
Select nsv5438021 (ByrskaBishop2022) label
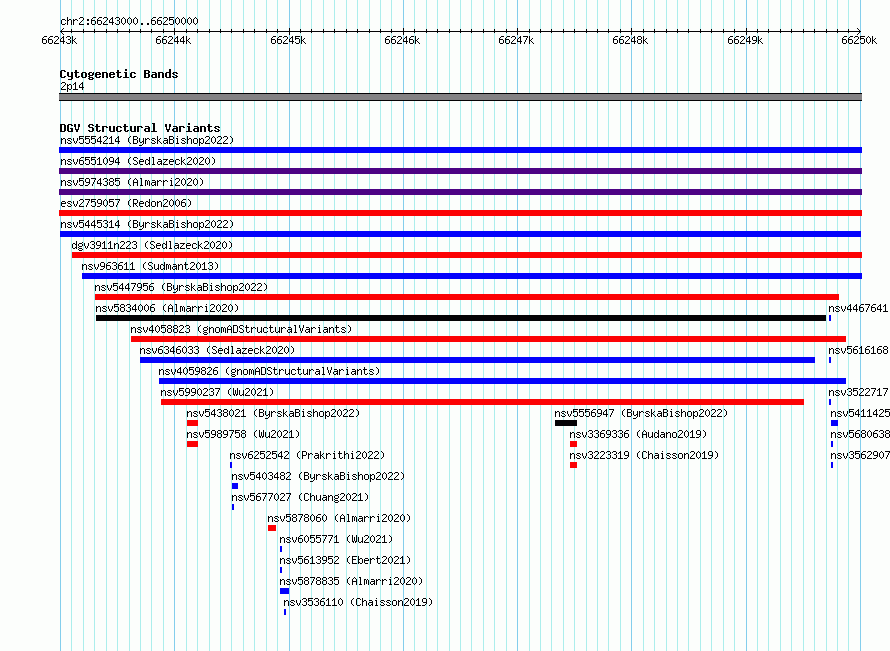tap(273, 413)
